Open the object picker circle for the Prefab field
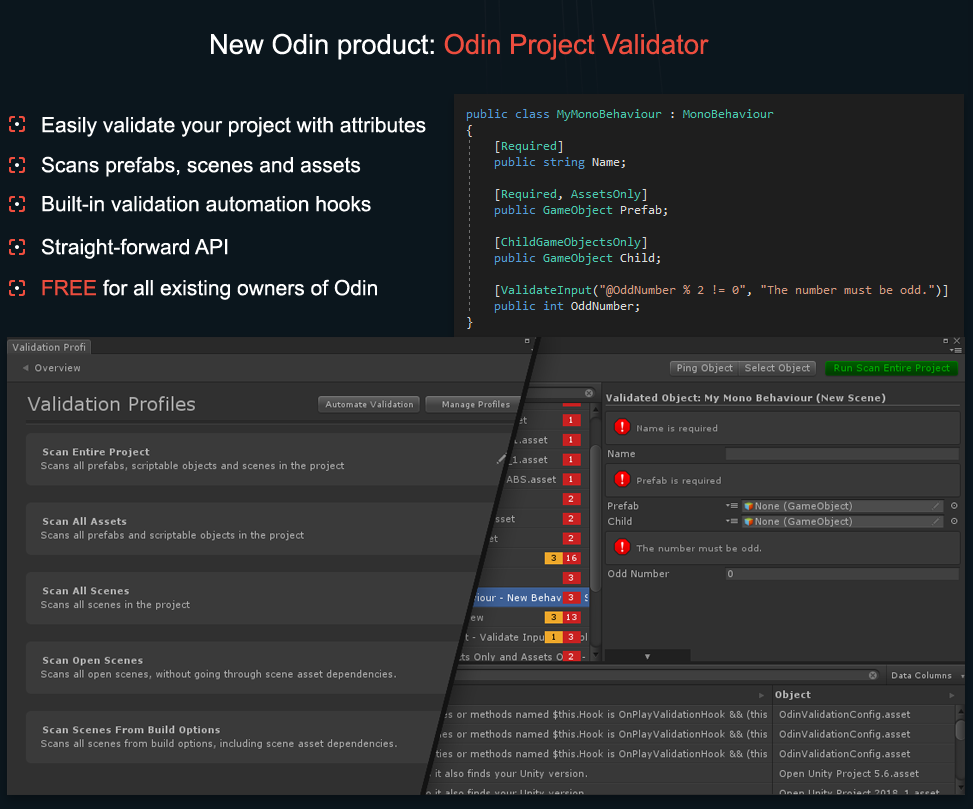This screenshot has height=809, width=973. click(x=954, y=506)
